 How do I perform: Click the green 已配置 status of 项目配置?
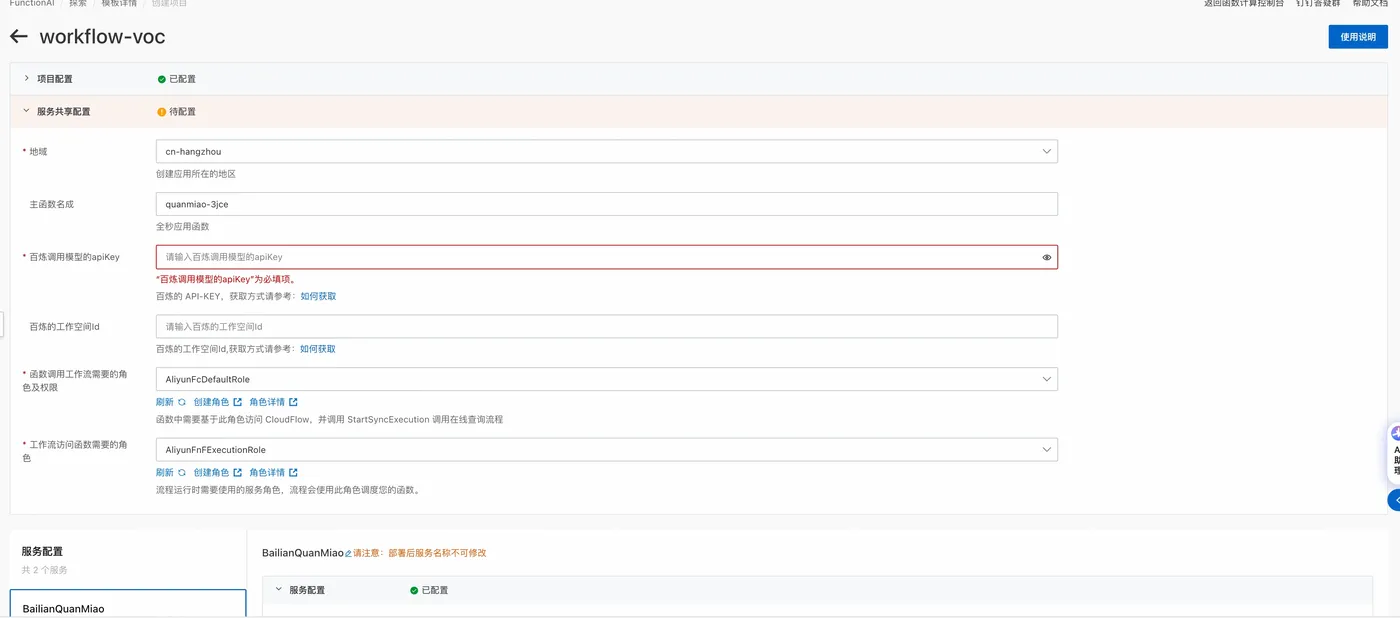point(177,79)
